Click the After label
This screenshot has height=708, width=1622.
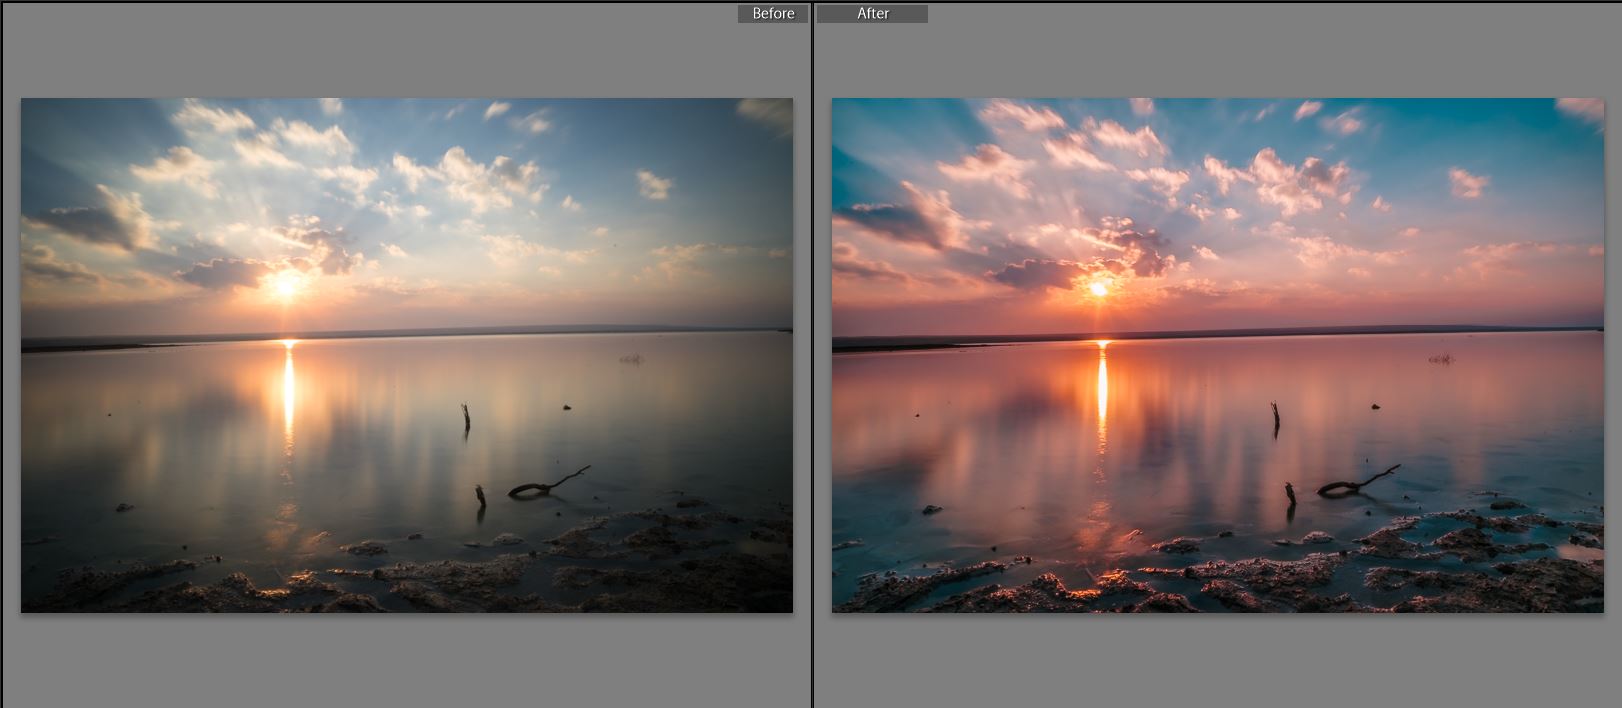pyautogui.click(x=872, y=13)
